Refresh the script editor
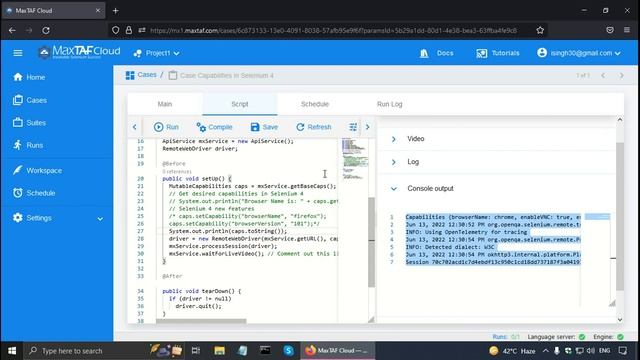This screenshot has height=360, width=640. coord(313,127)
